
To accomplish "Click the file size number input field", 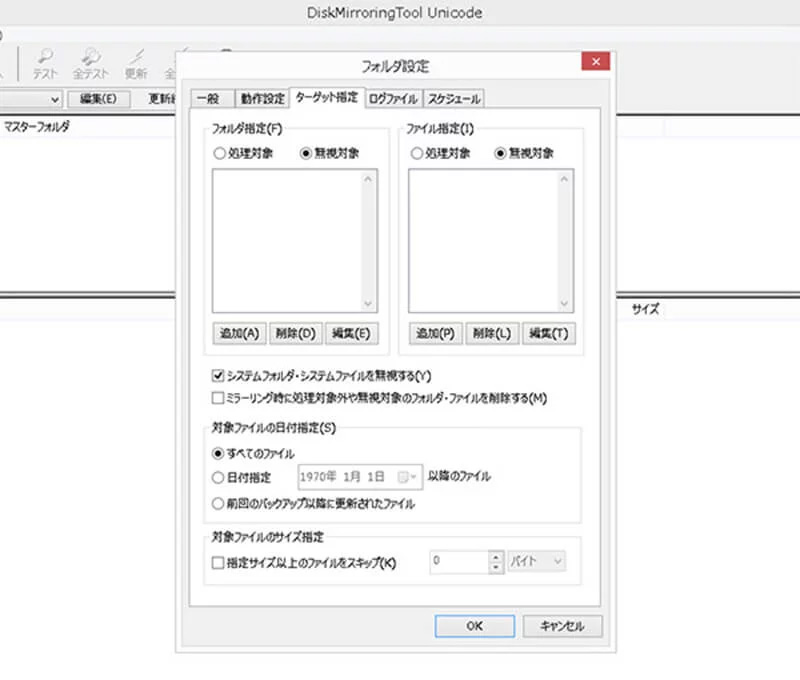I will [458, 562].
